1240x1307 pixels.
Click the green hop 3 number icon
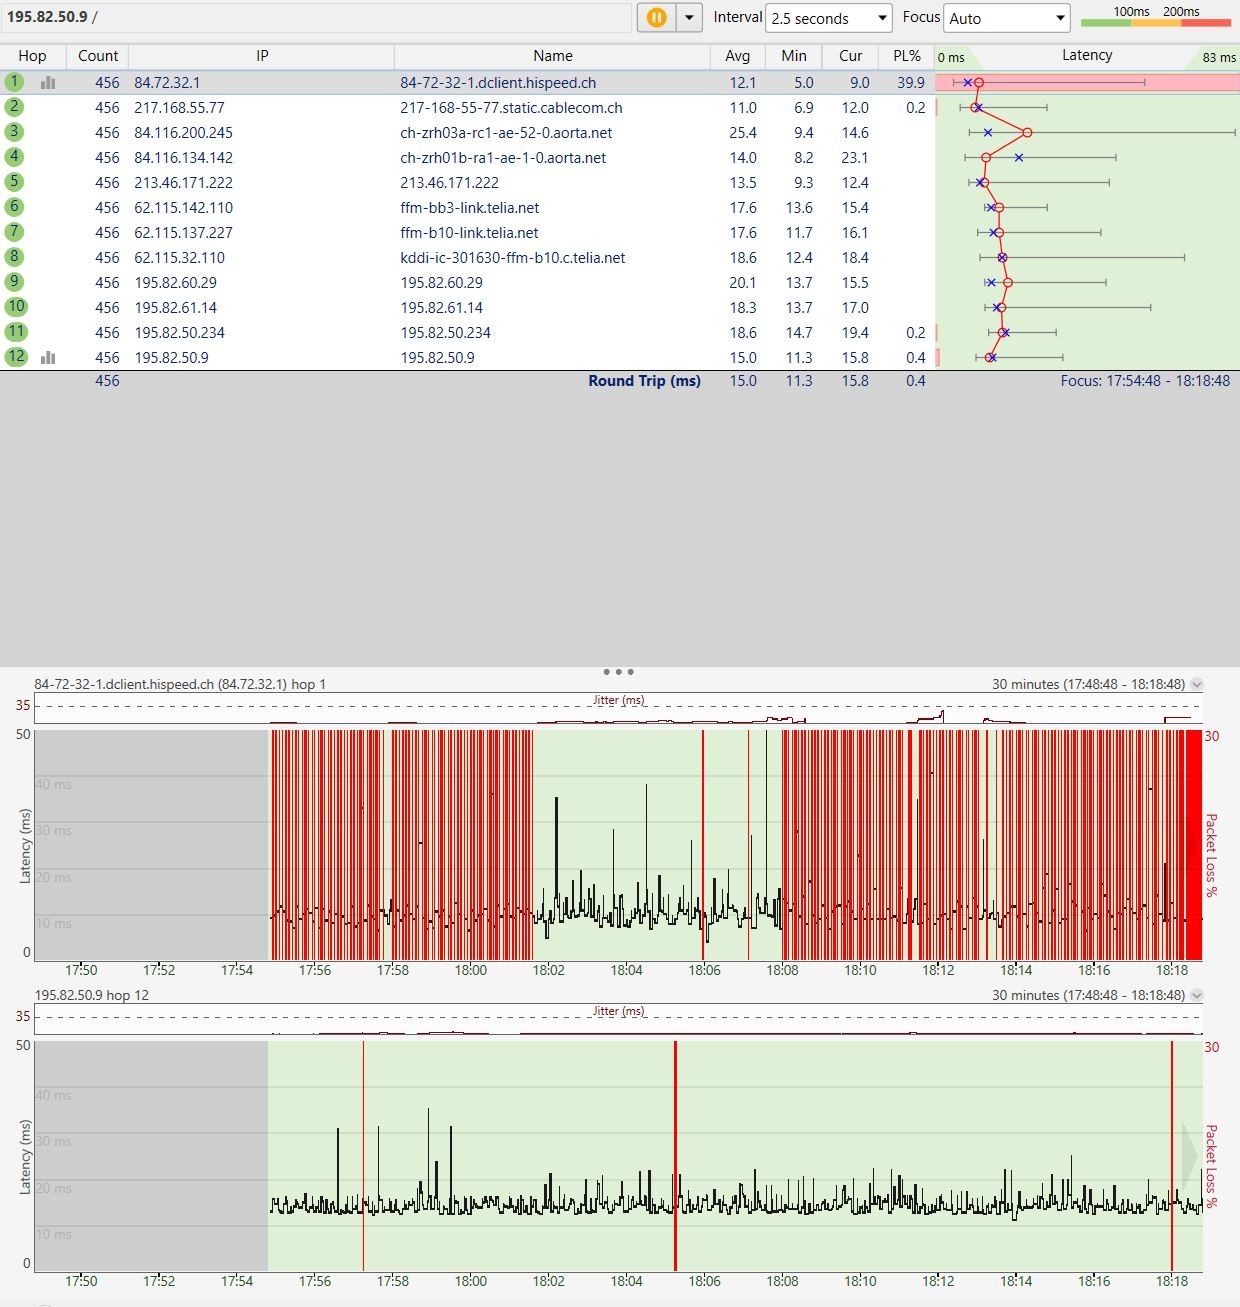point(14,132)
